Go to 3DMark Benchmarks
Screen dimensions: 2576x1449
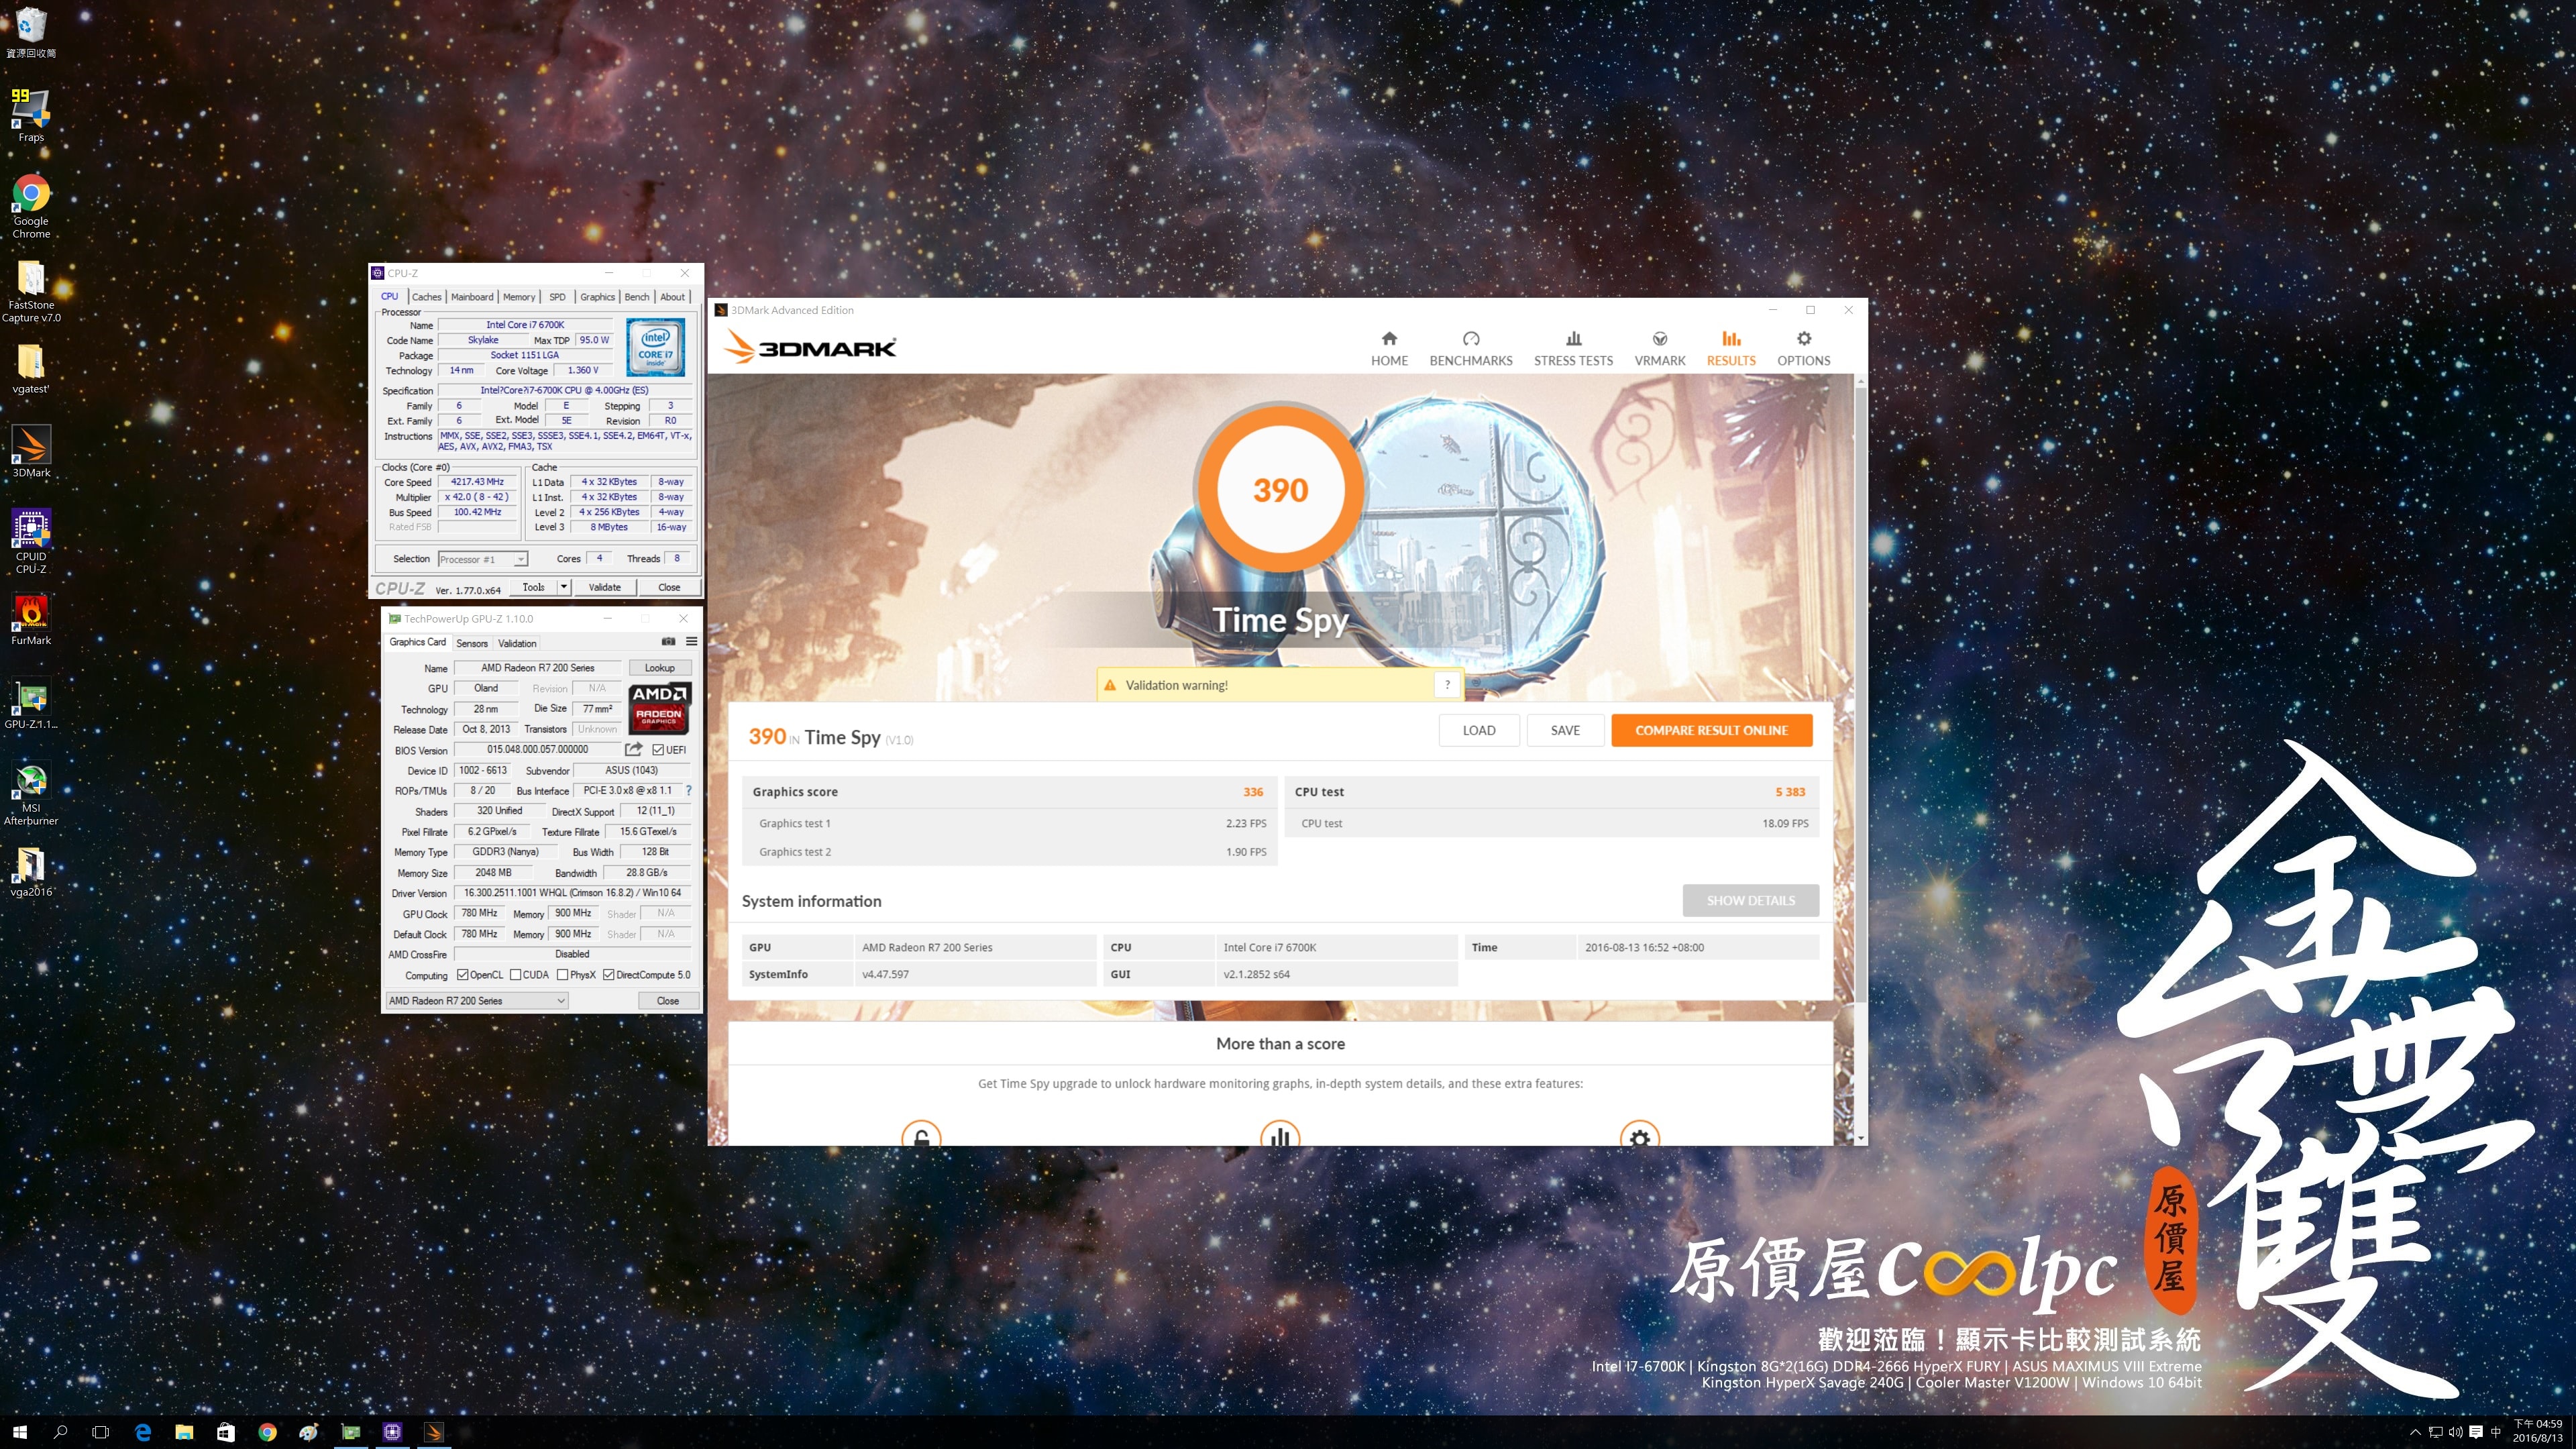tap(1471, 349)
